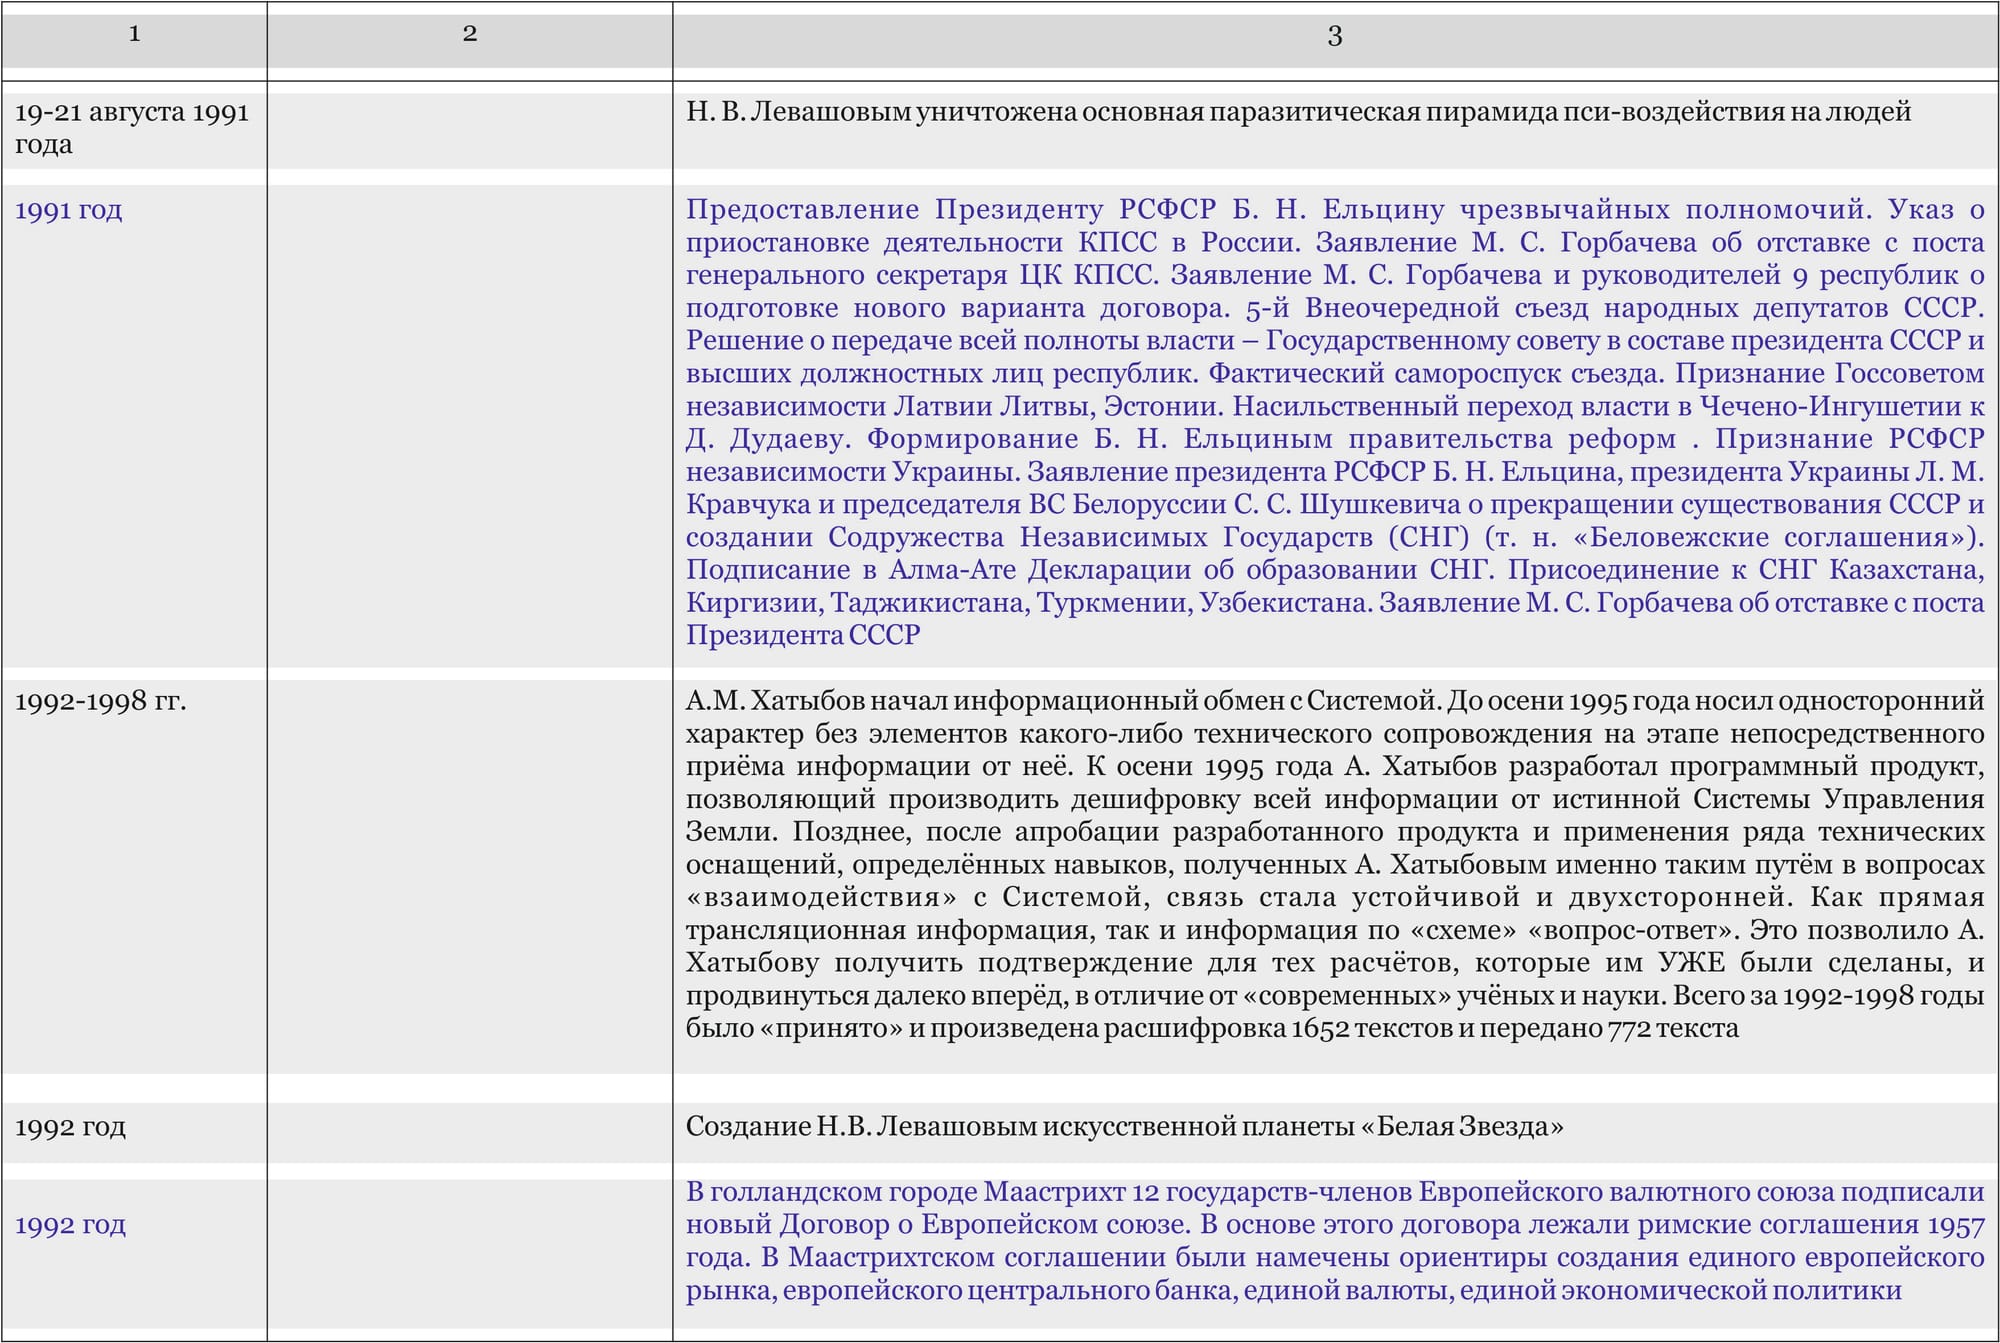
Task: Click paragraph starting 'Предоставление Президенту РСФСР'
Action: 1335,422
